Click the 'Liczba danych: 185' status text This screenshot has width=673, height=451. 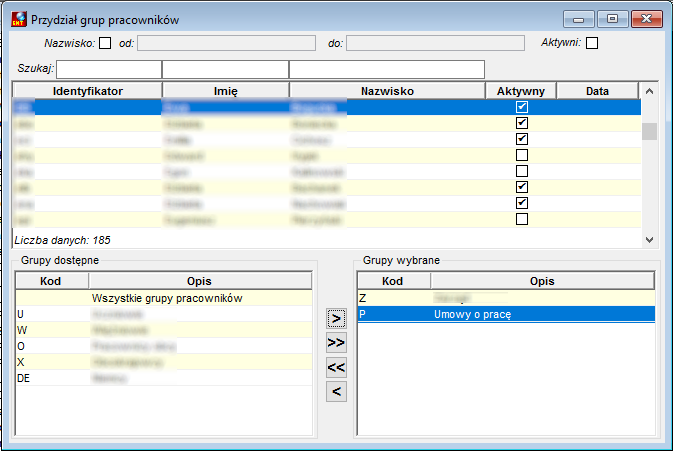click(x=62, y=240)
